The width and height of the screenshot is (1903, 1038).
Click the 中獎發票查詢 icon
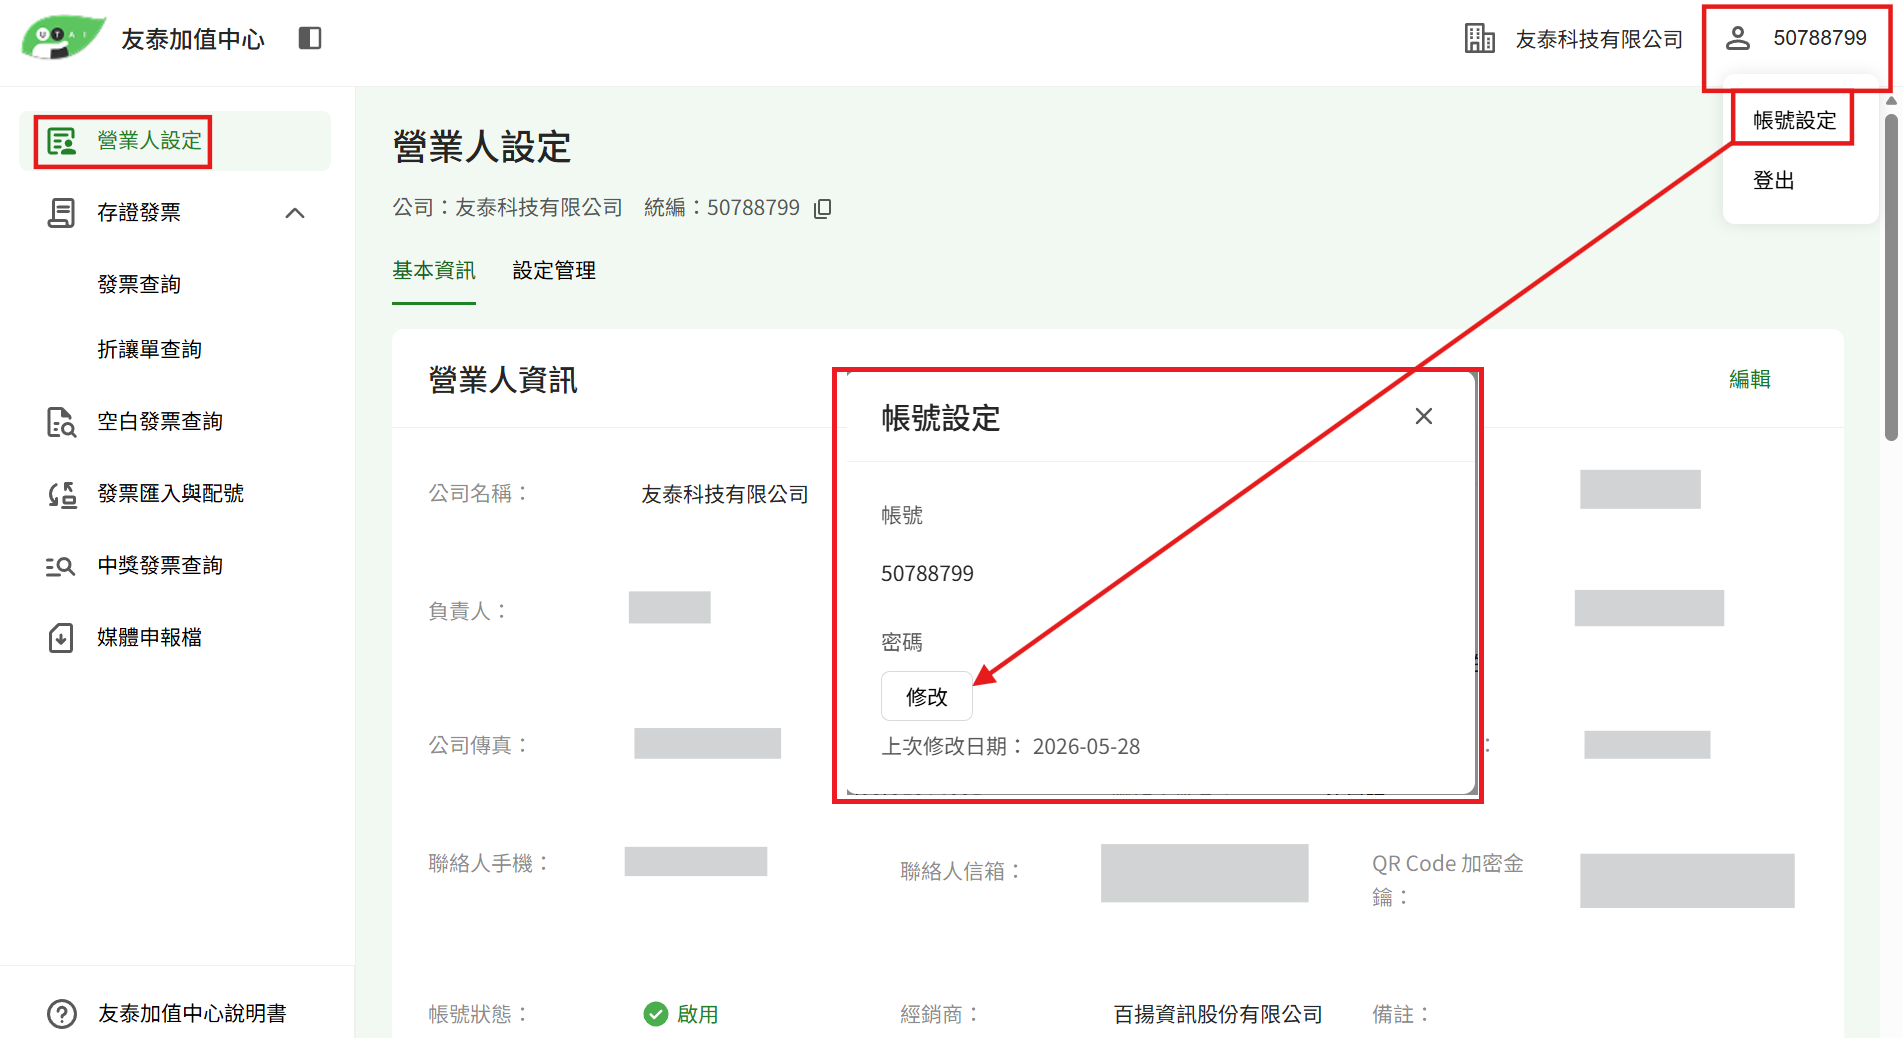tap(61, 566)
